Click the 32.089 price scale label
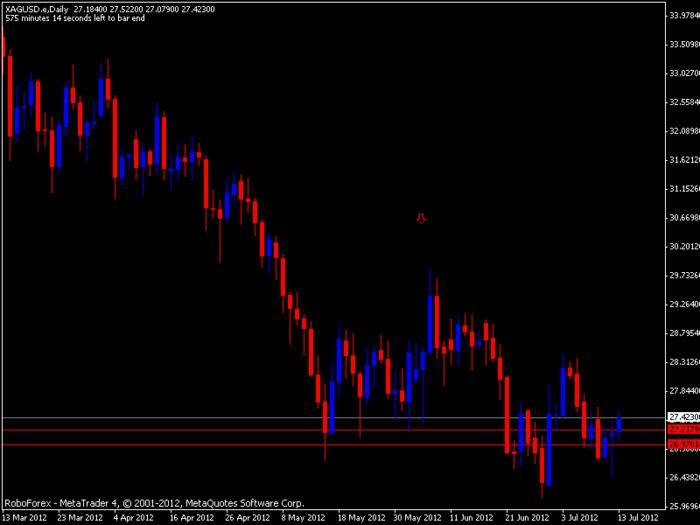700x525 pixels. (684, 131)
